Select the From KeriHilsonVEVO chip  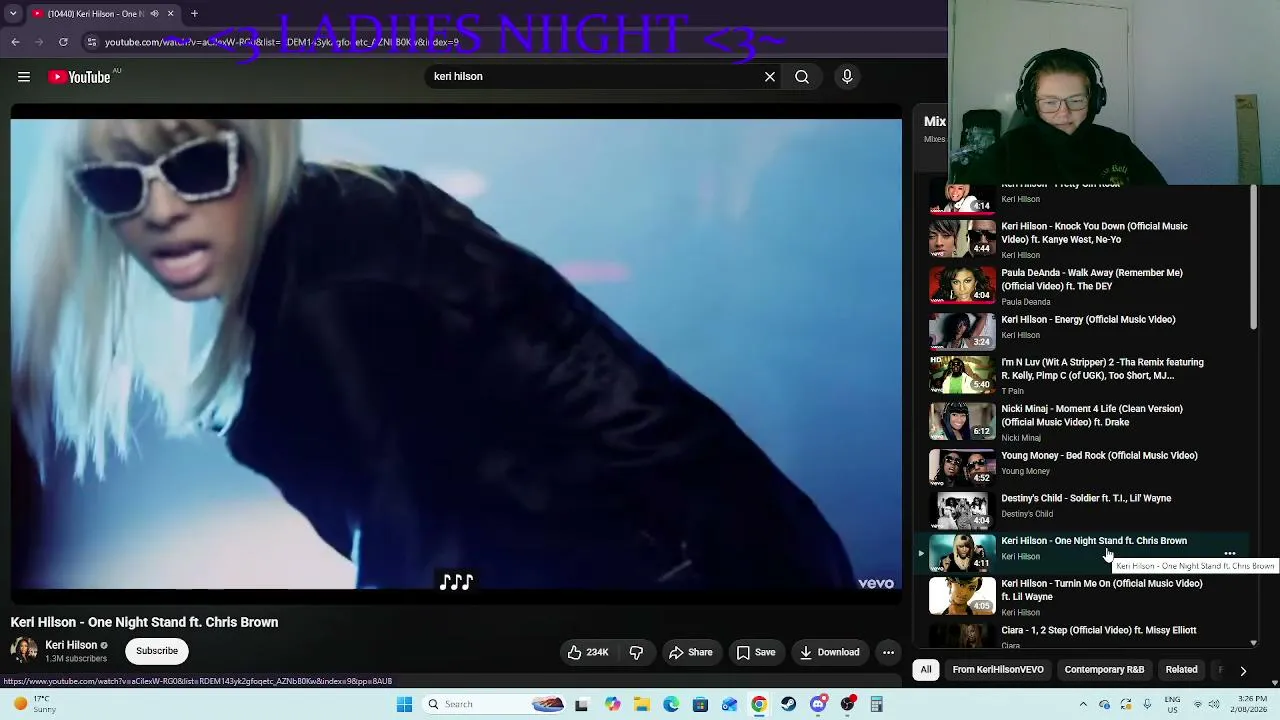tap(998, 670)
